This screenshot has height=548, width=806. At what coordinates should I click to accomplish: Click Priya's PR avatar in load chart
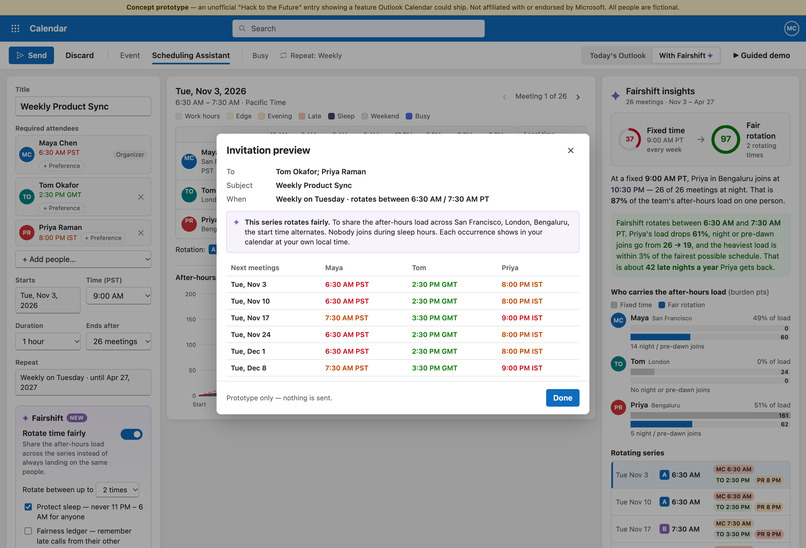pos(618,407)
